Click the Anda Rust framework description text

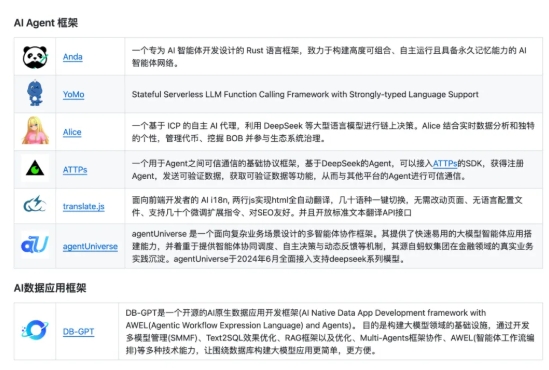click(x=329, y=57)
